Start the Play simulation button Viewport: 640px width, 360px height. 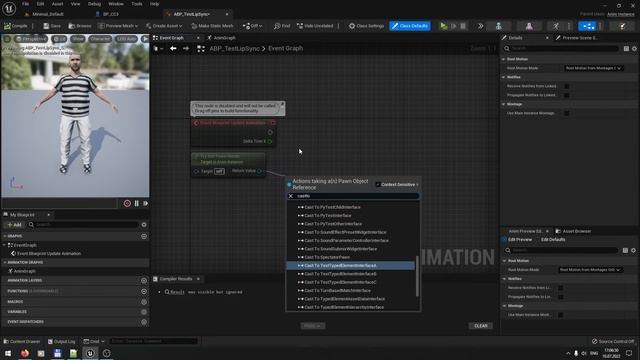[x=444, y=26]
